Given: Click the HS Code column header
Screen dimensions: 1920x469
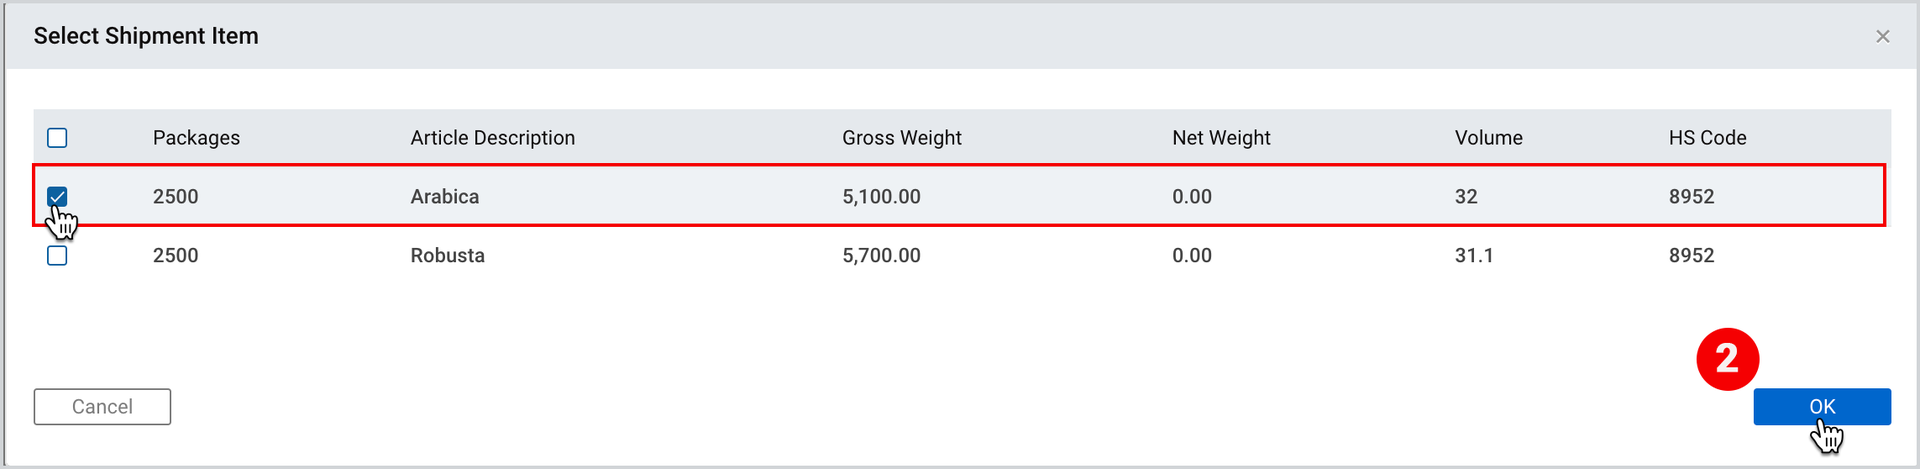Looking at the screenshot, I should pyautogui.click(x=1707, y=138).
